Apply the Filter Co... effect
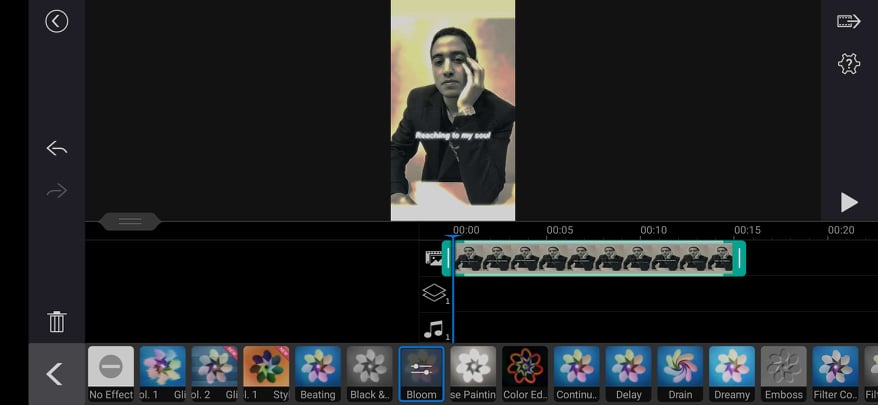Viewport: 878px width, 405px height. coord(835,374)
